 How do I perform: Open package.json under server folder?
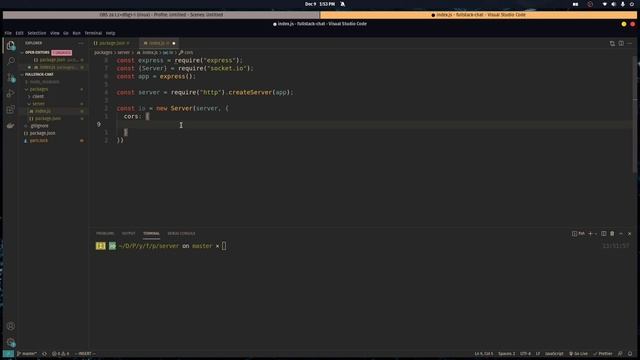coord(48,118)
